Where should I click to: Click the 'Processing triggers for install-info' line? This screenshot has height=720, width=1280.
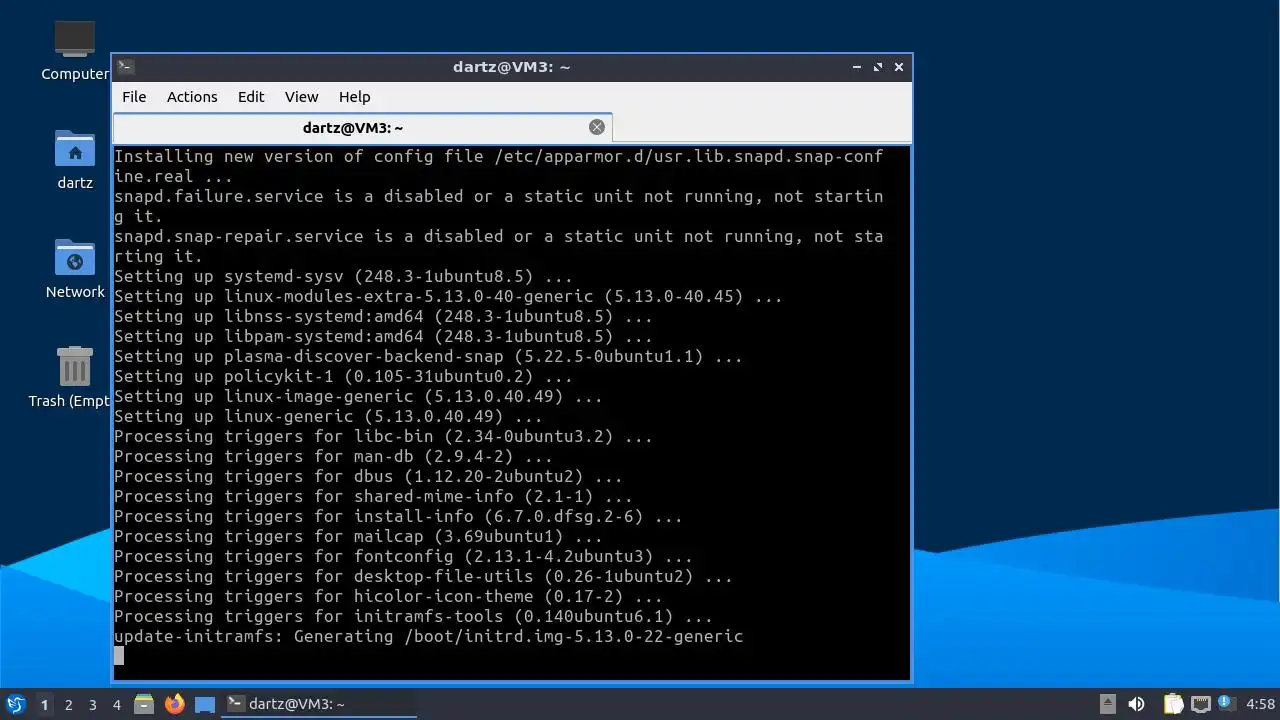coord(398,516)
